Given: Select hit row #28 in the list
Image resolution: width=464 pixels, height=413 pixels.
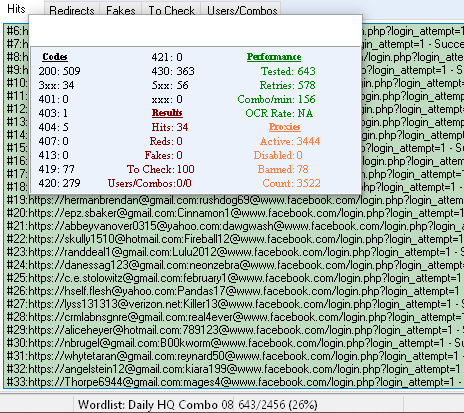Looking at the screenshot, I should (x=233, y=317).
